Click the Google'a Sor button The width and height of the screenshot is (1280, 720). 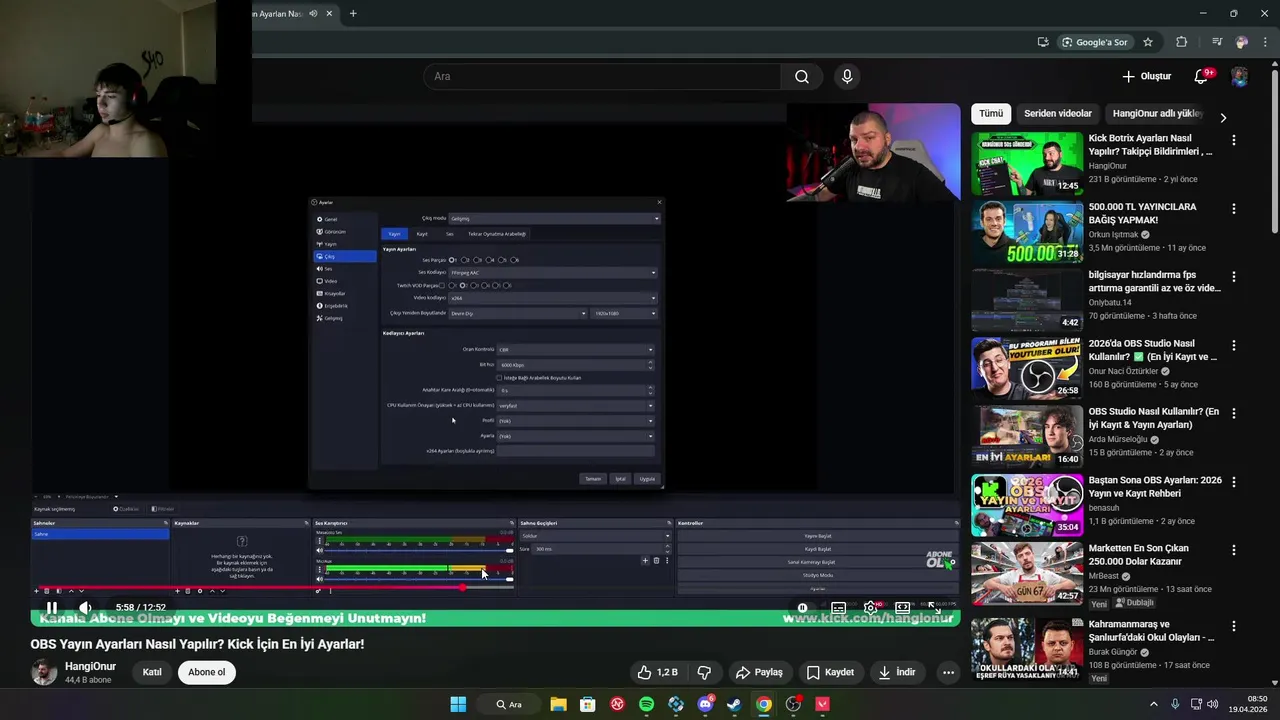[1095, 42]
